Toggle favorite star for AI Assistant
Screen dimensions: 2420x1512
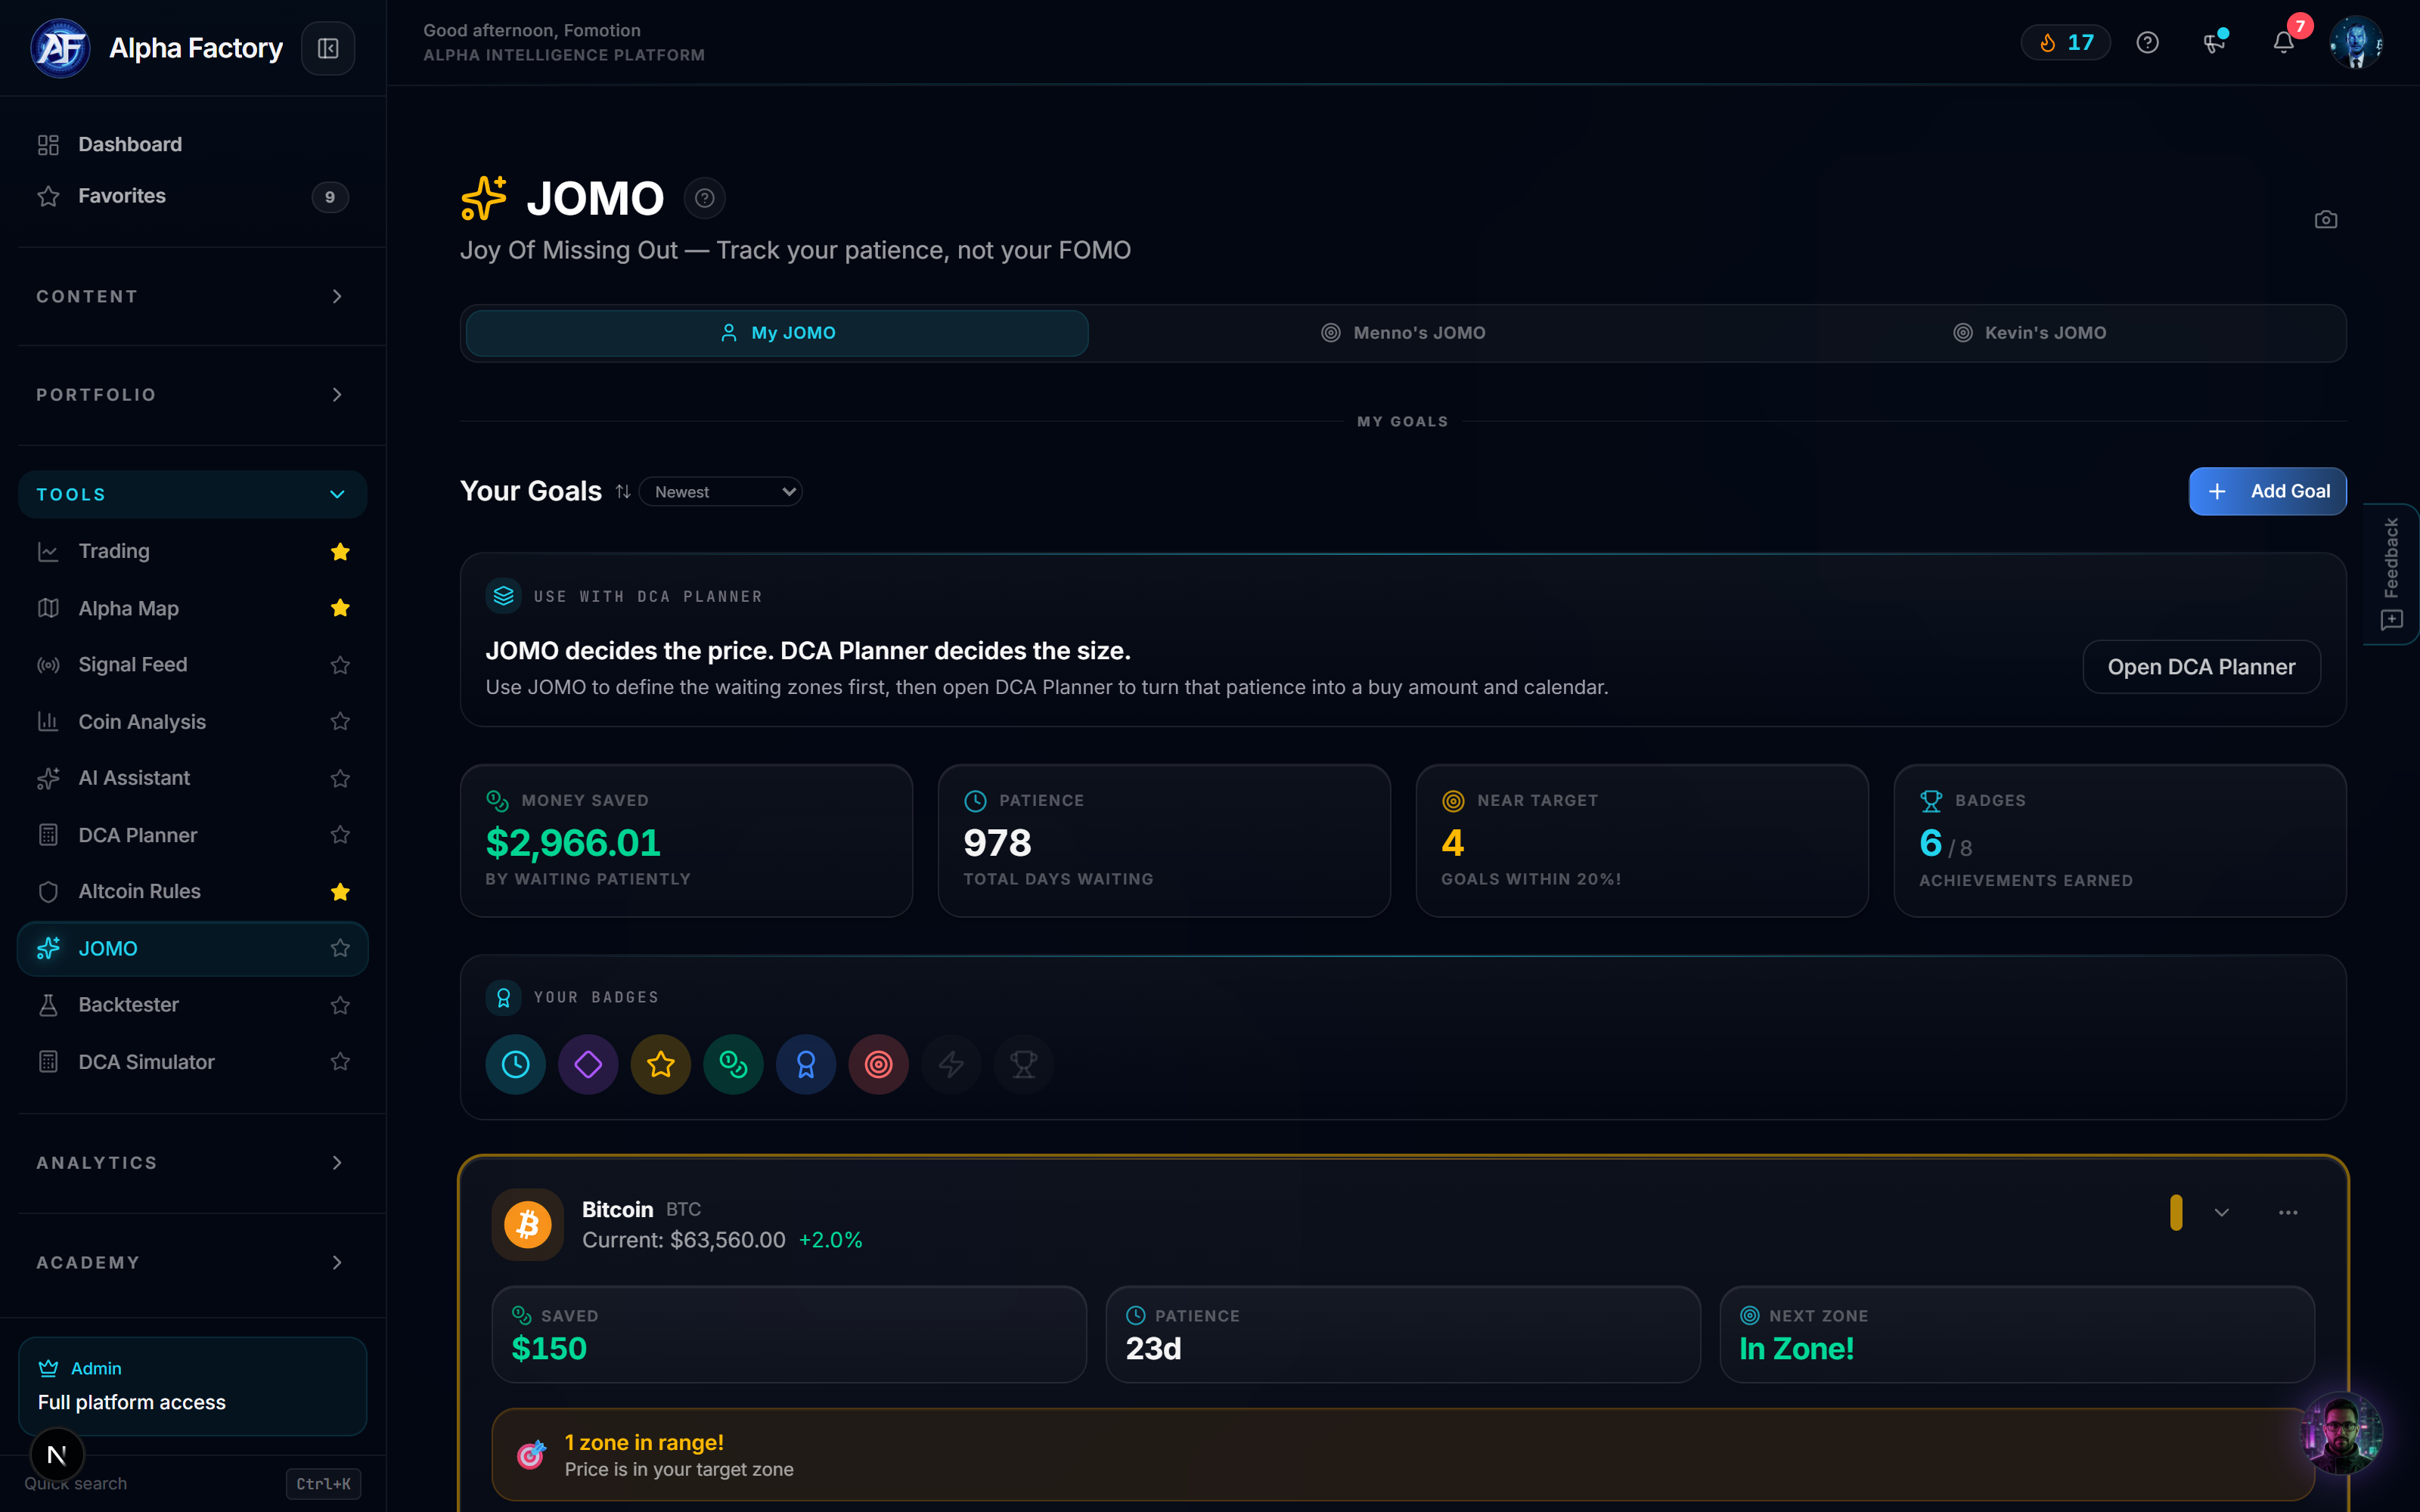coord(340,778)
